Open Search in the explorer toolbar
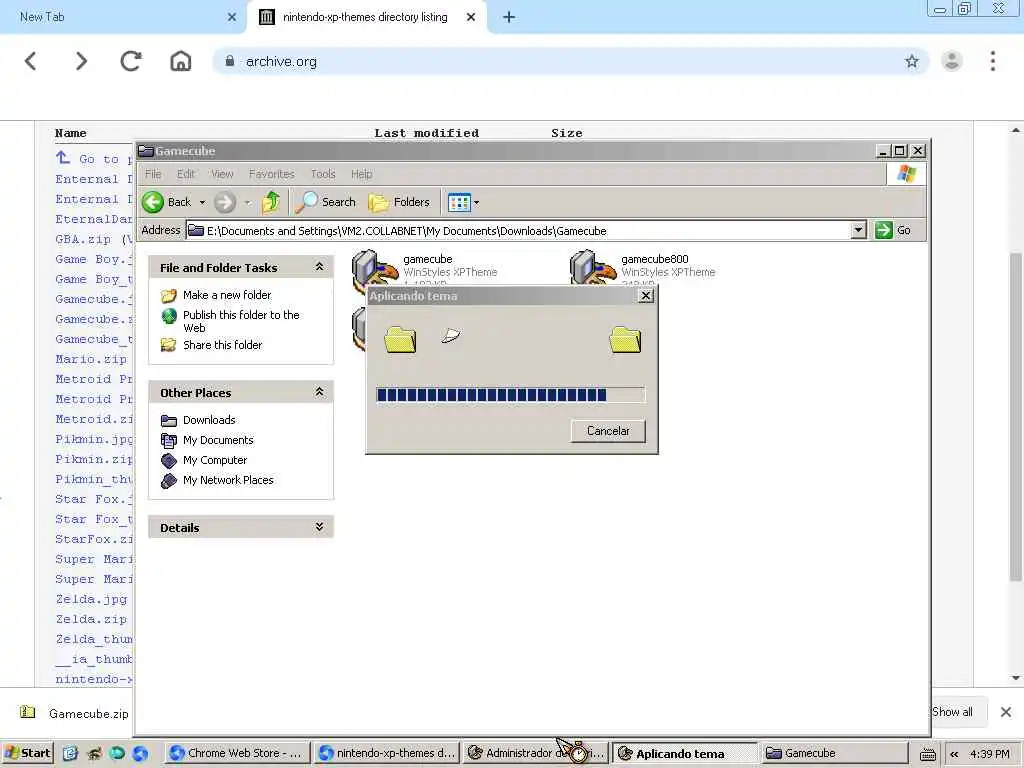 325,202
